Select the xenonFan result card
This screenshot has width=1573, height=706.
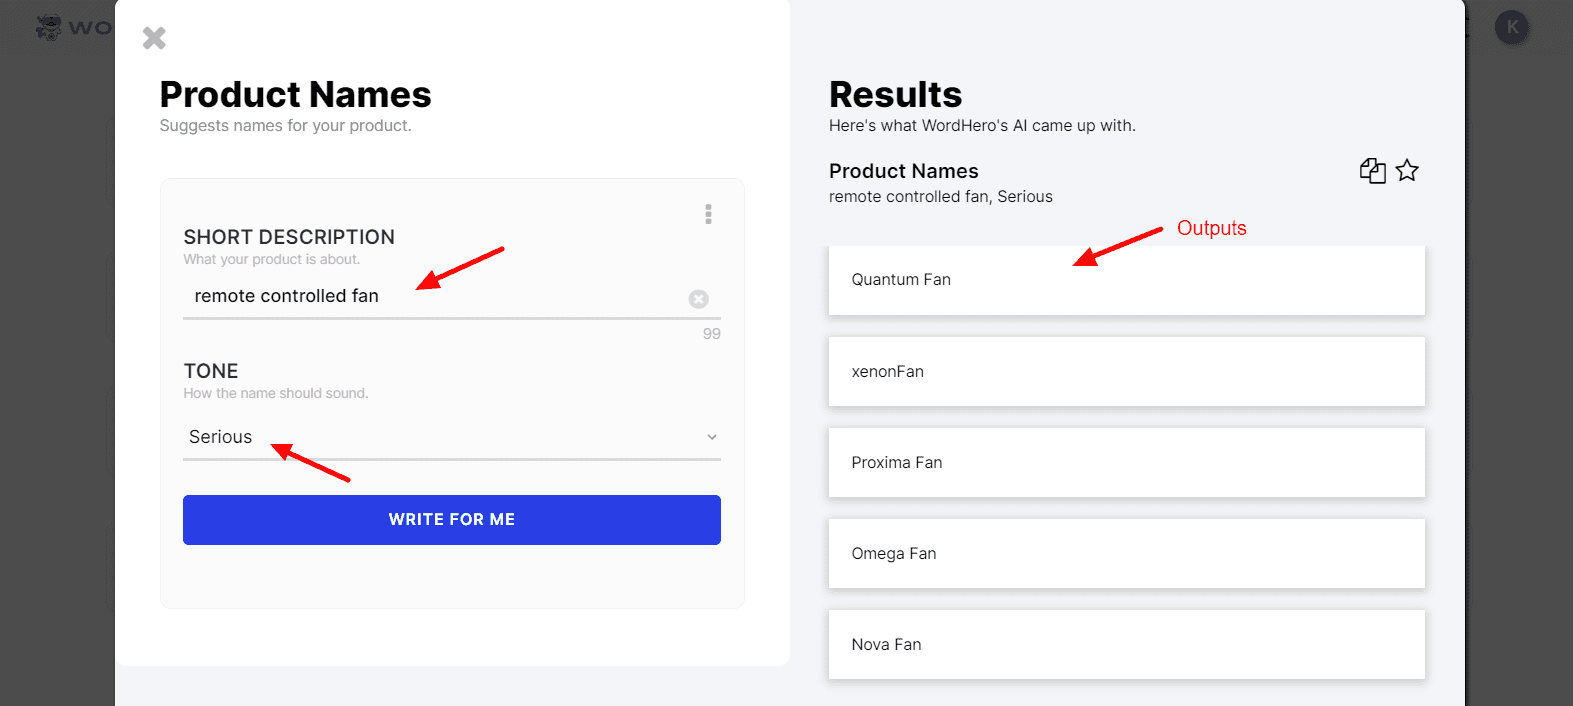[x=1127, y=371]
